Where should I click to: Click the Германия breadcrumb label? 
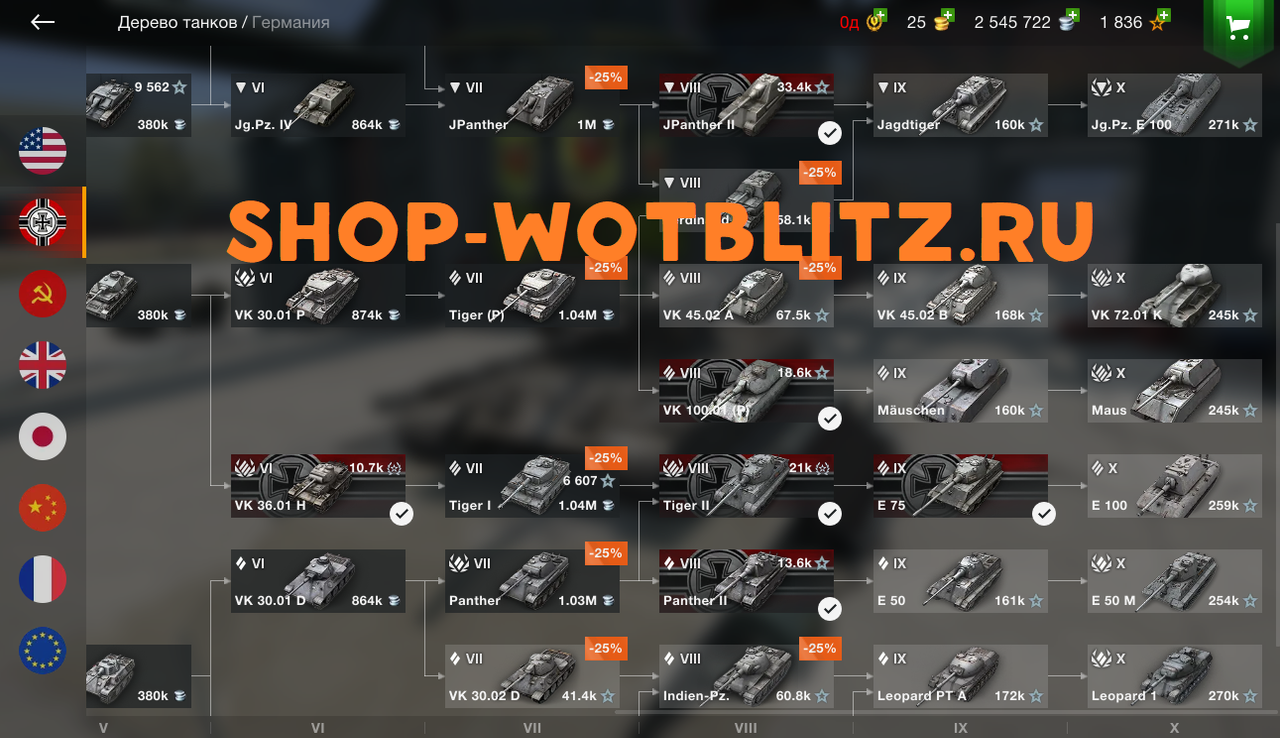coord(290,22)
